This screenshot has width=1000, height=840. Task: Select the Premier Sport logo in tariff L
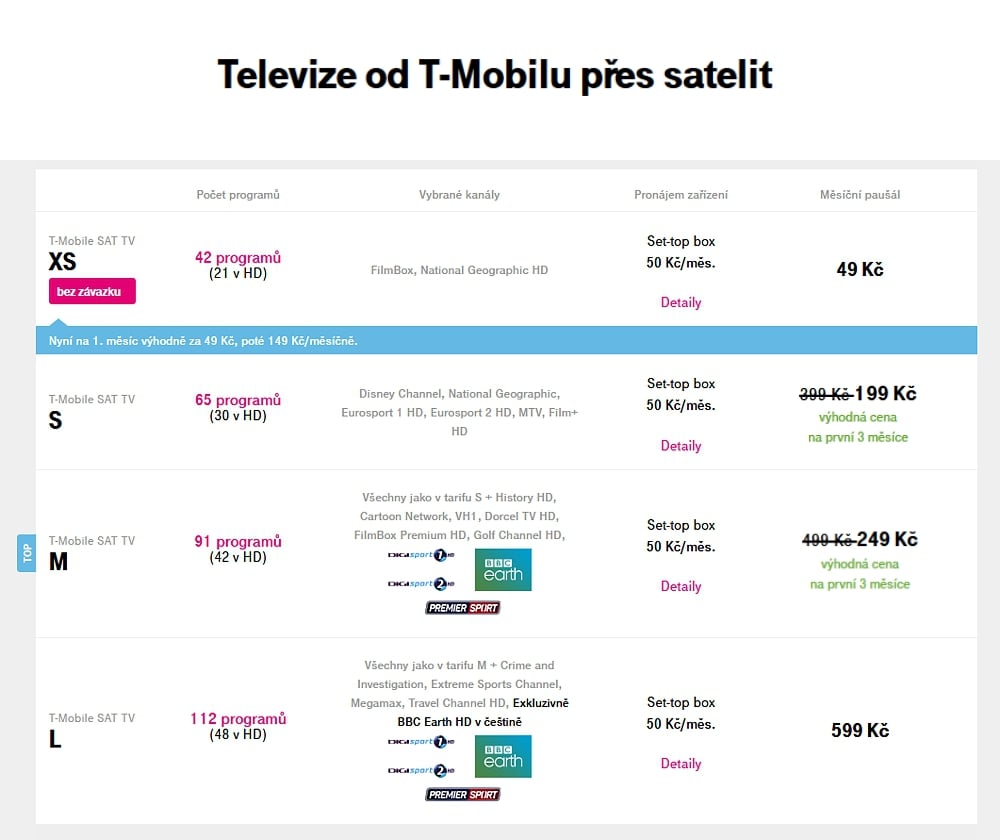pos(462,794)
